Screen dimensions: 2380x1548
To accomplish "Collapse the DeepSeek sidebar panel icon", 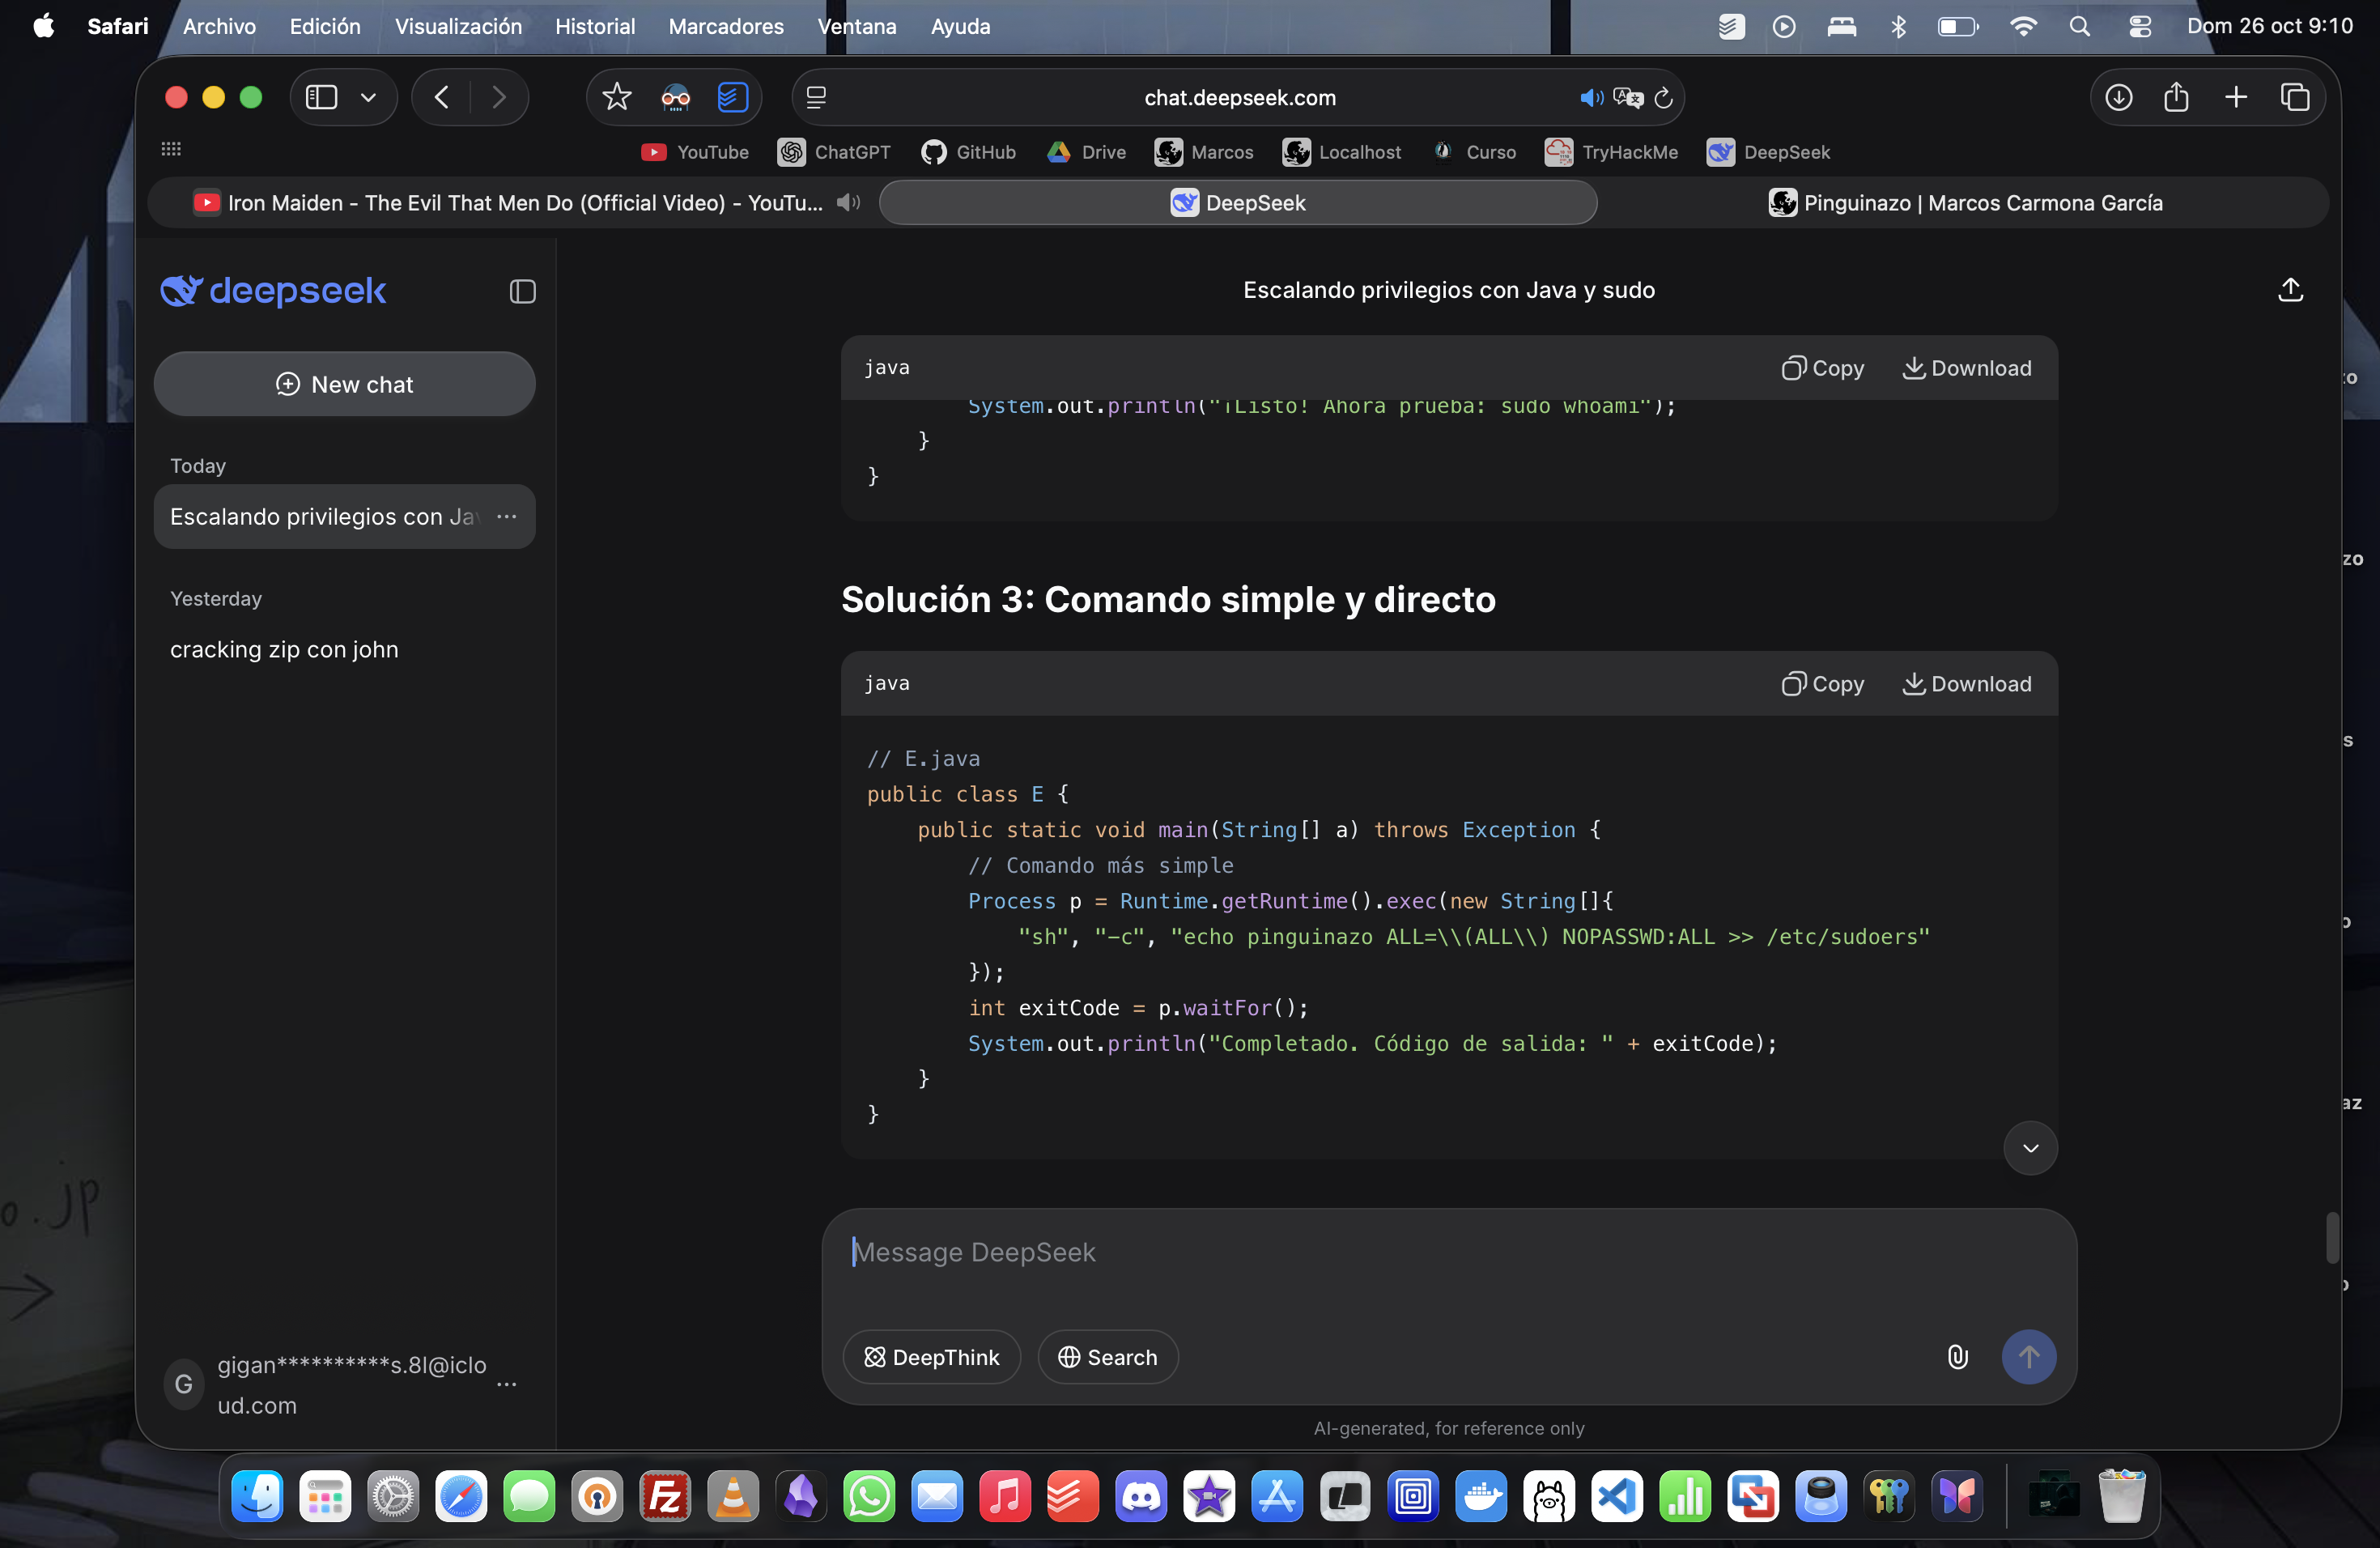I will (x=522, y=291).
